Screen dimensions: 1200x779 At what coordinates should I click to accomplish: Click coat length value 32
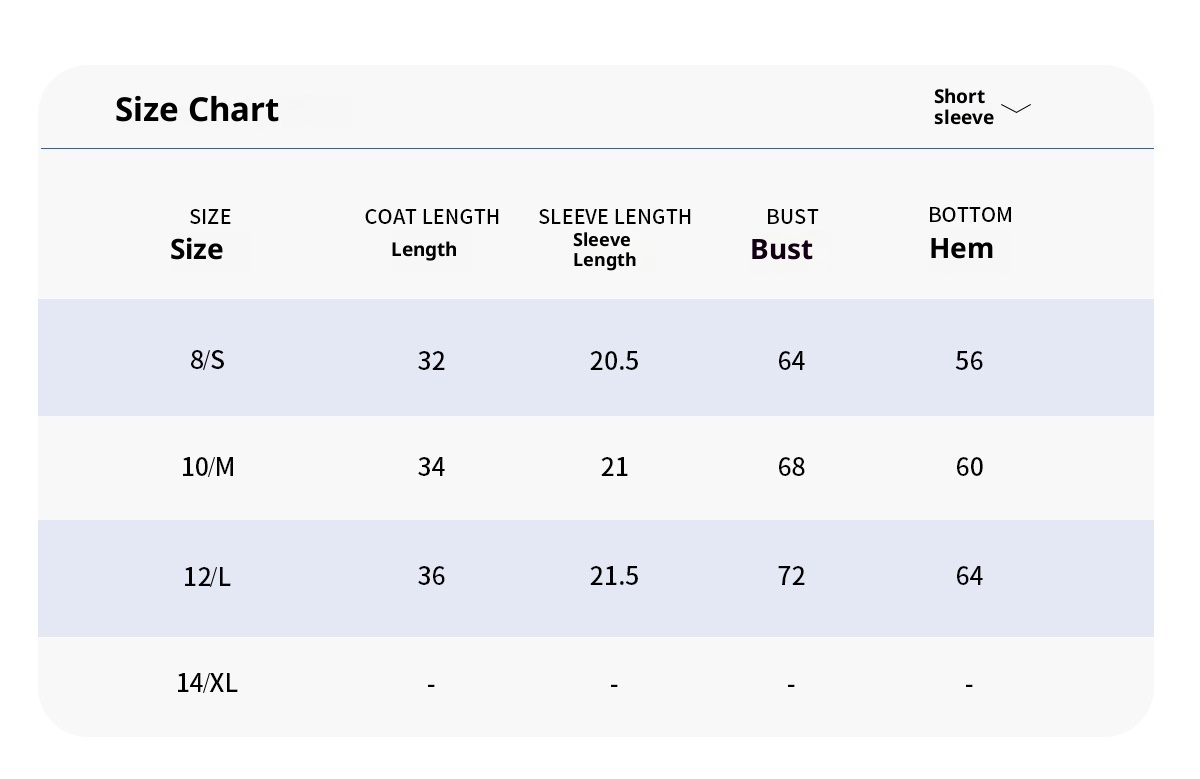tap(431, 361)
